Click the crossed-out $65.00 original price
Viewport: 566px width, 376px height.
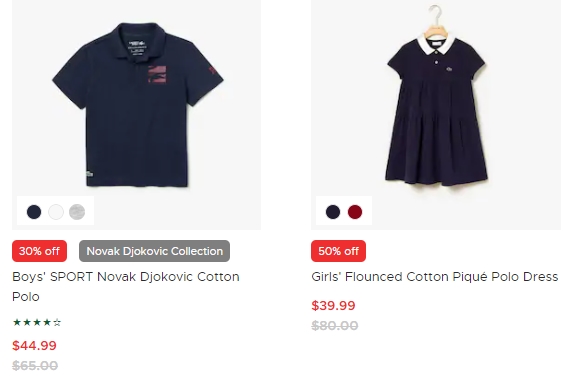pyautogui.click(x=35, y=366)
